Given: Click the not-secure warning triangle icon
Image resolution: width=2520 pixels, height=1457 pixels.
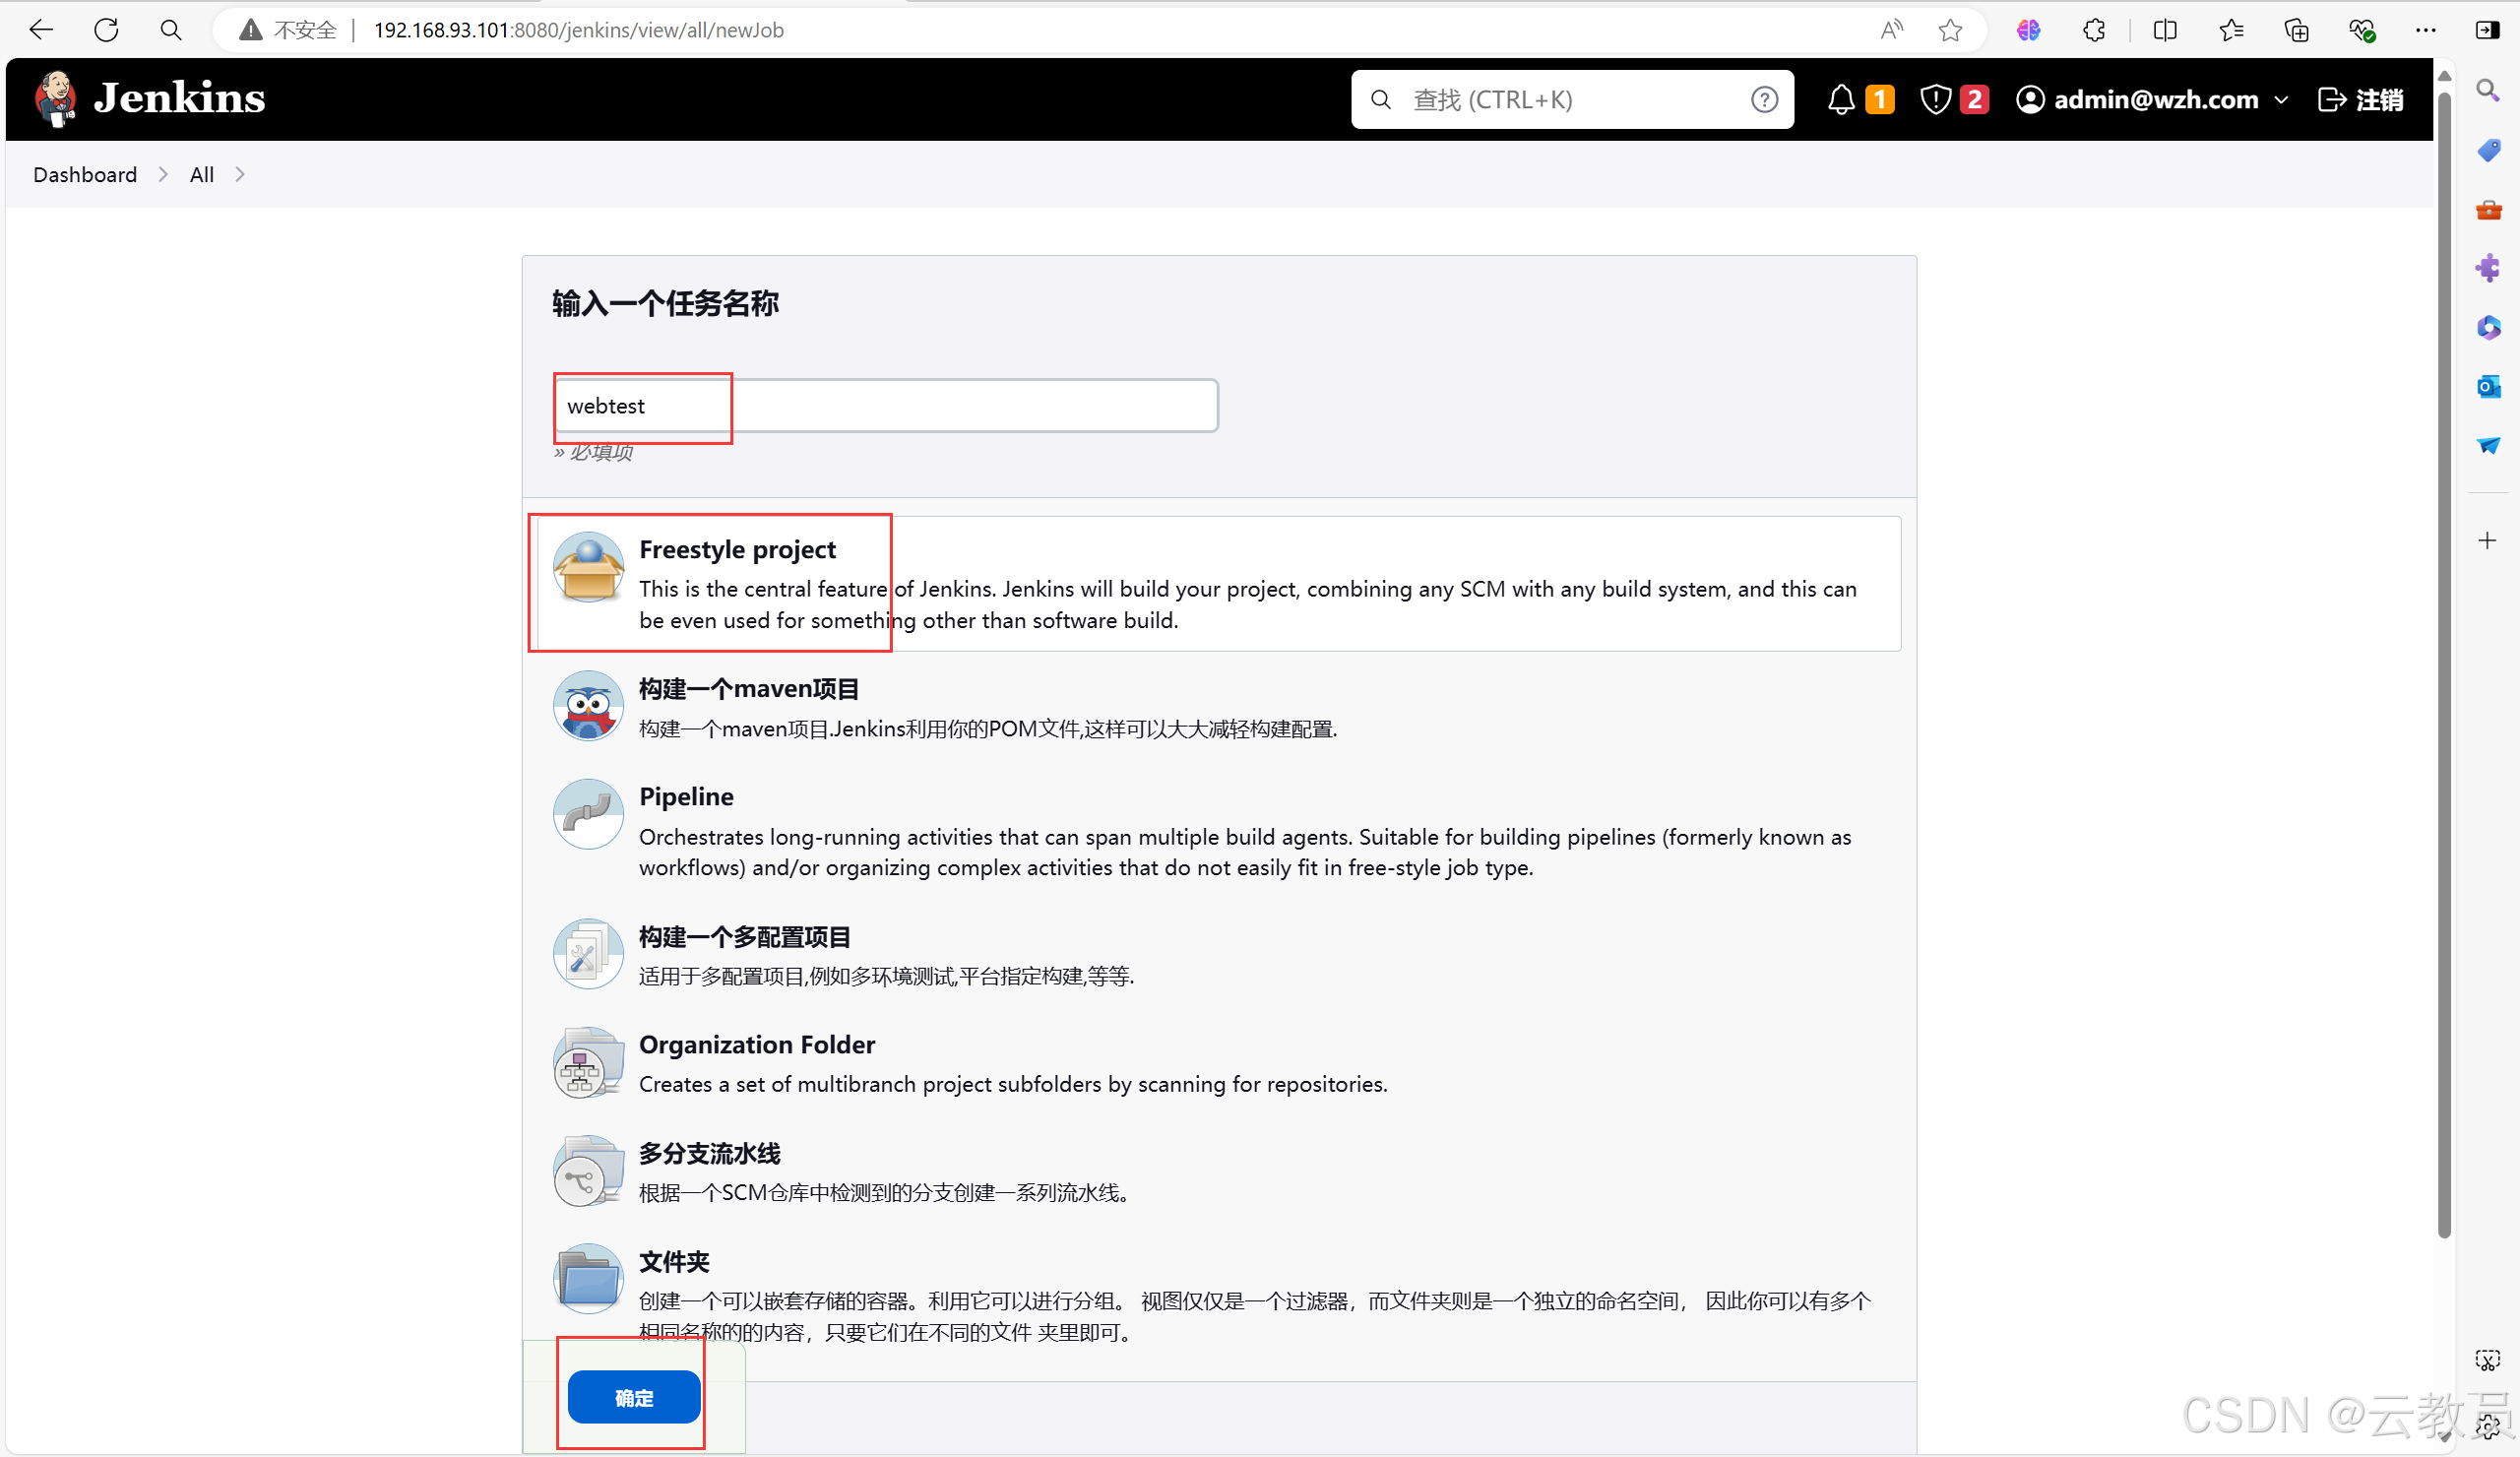Looking at the screenshot, I should click(251, 30).
